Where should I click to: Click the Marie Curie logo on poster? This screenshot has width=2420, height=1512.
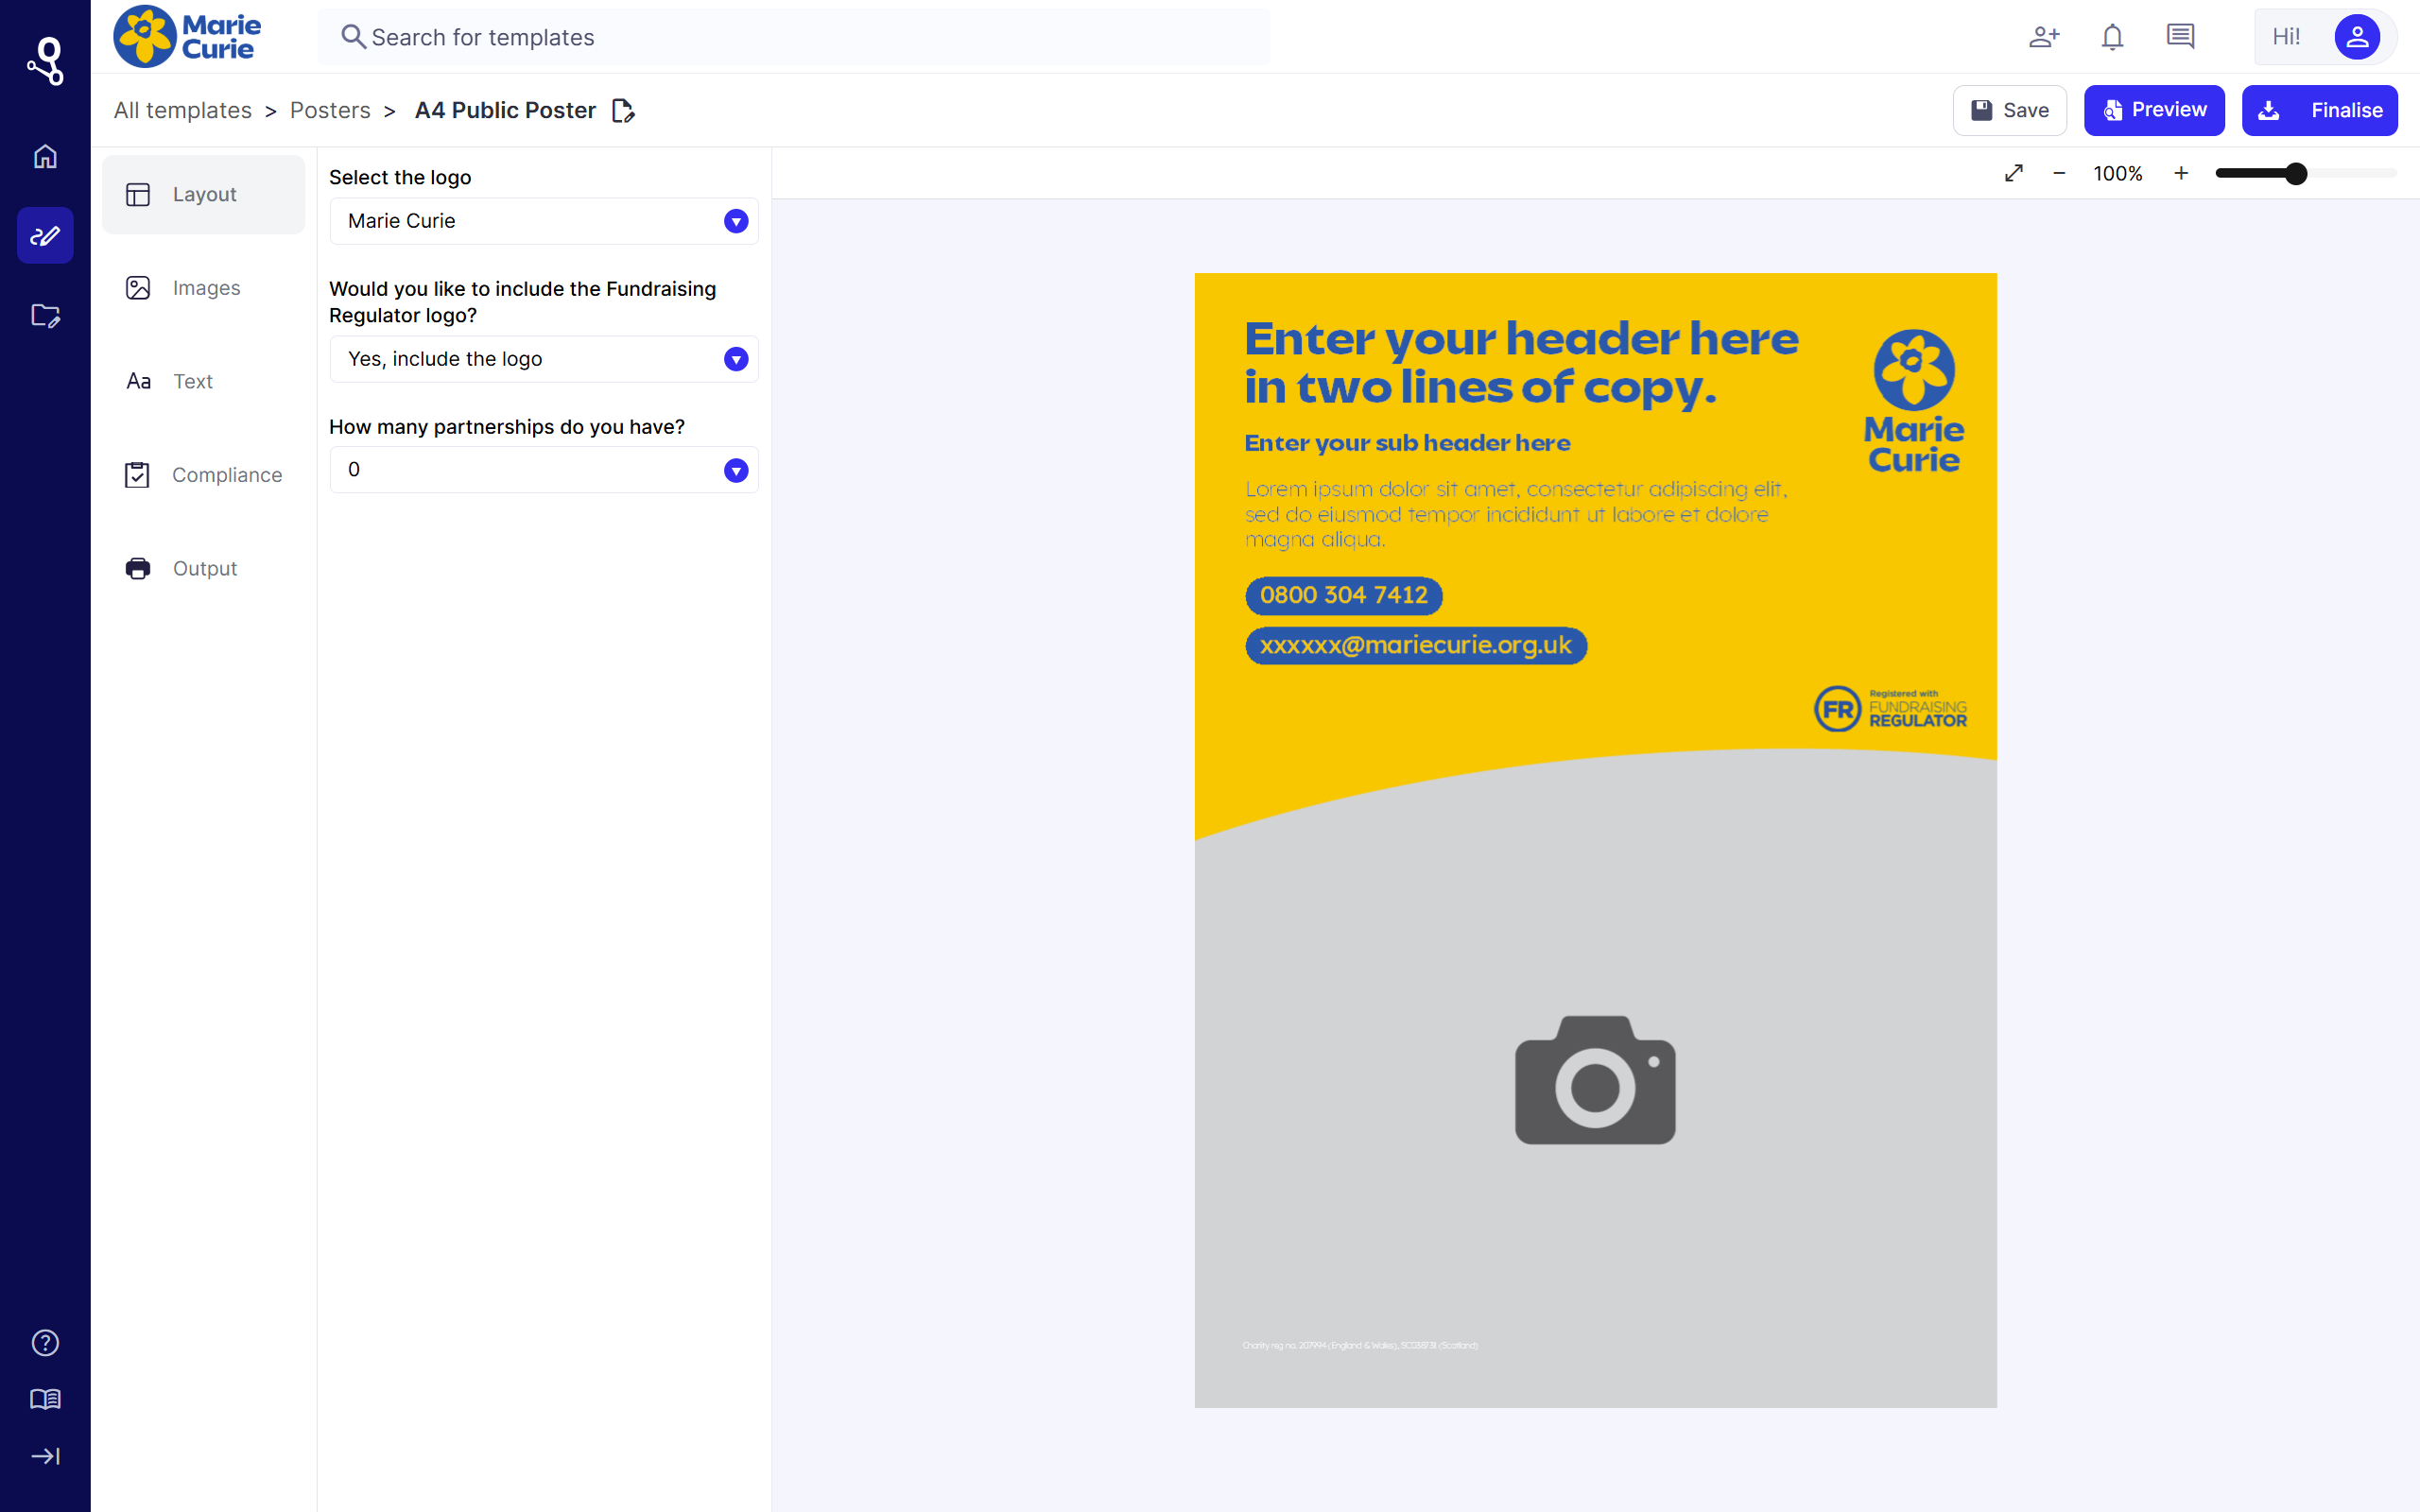pyautogui.click(x=1914, y=401)
